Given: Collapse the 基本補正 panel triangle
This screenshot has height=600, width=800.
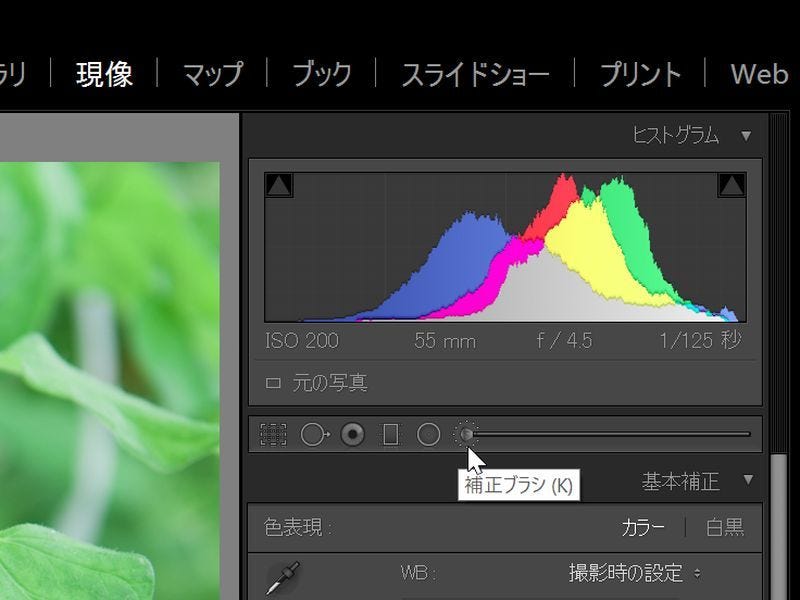Looking at the screenshot, I should pos(748,480).
